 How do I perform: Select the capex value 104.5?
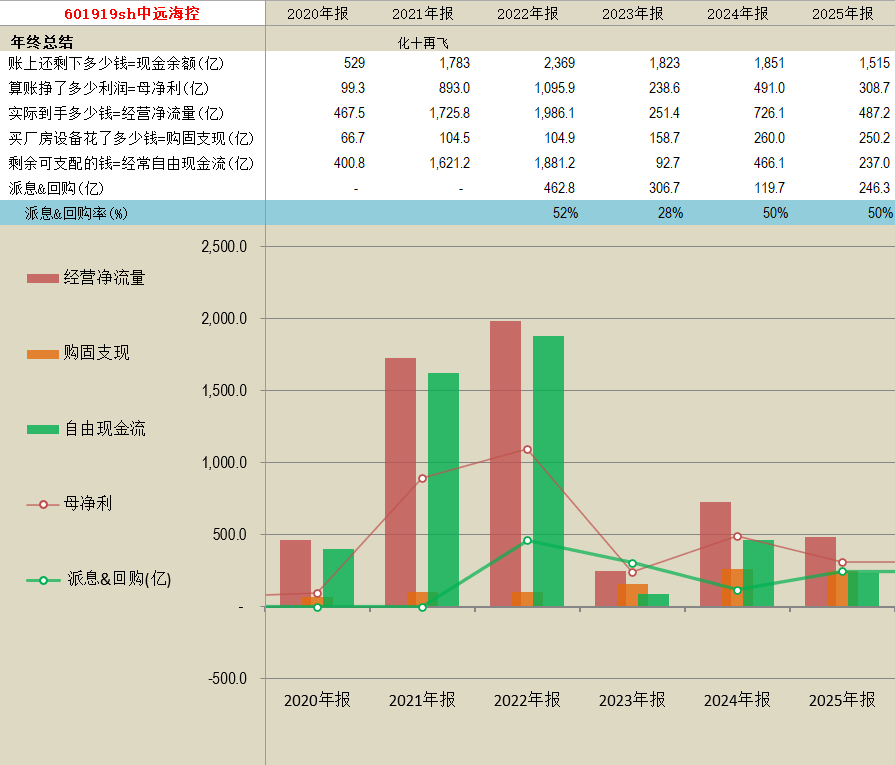tap(454, 138)
